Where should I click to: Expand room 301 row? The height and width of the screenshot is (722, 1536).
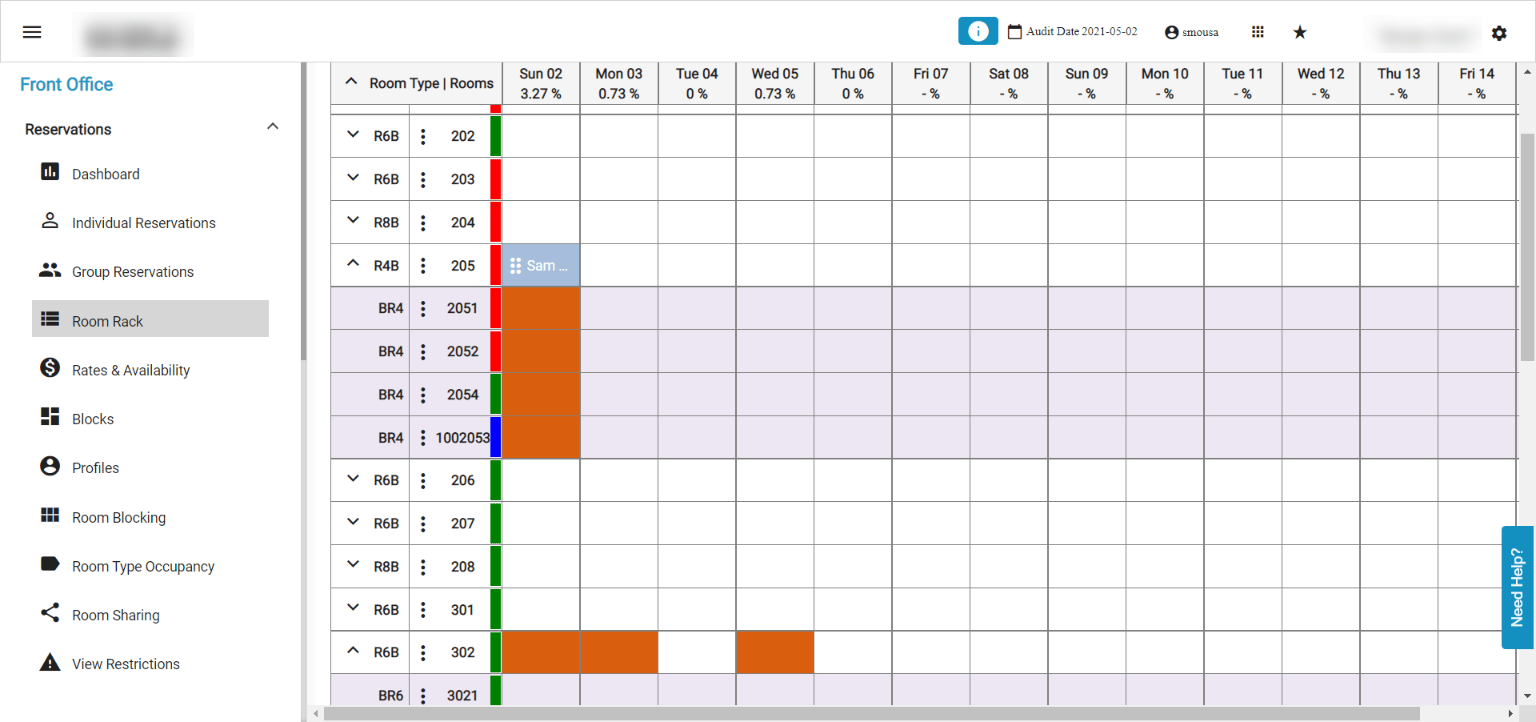click(352, 608)
